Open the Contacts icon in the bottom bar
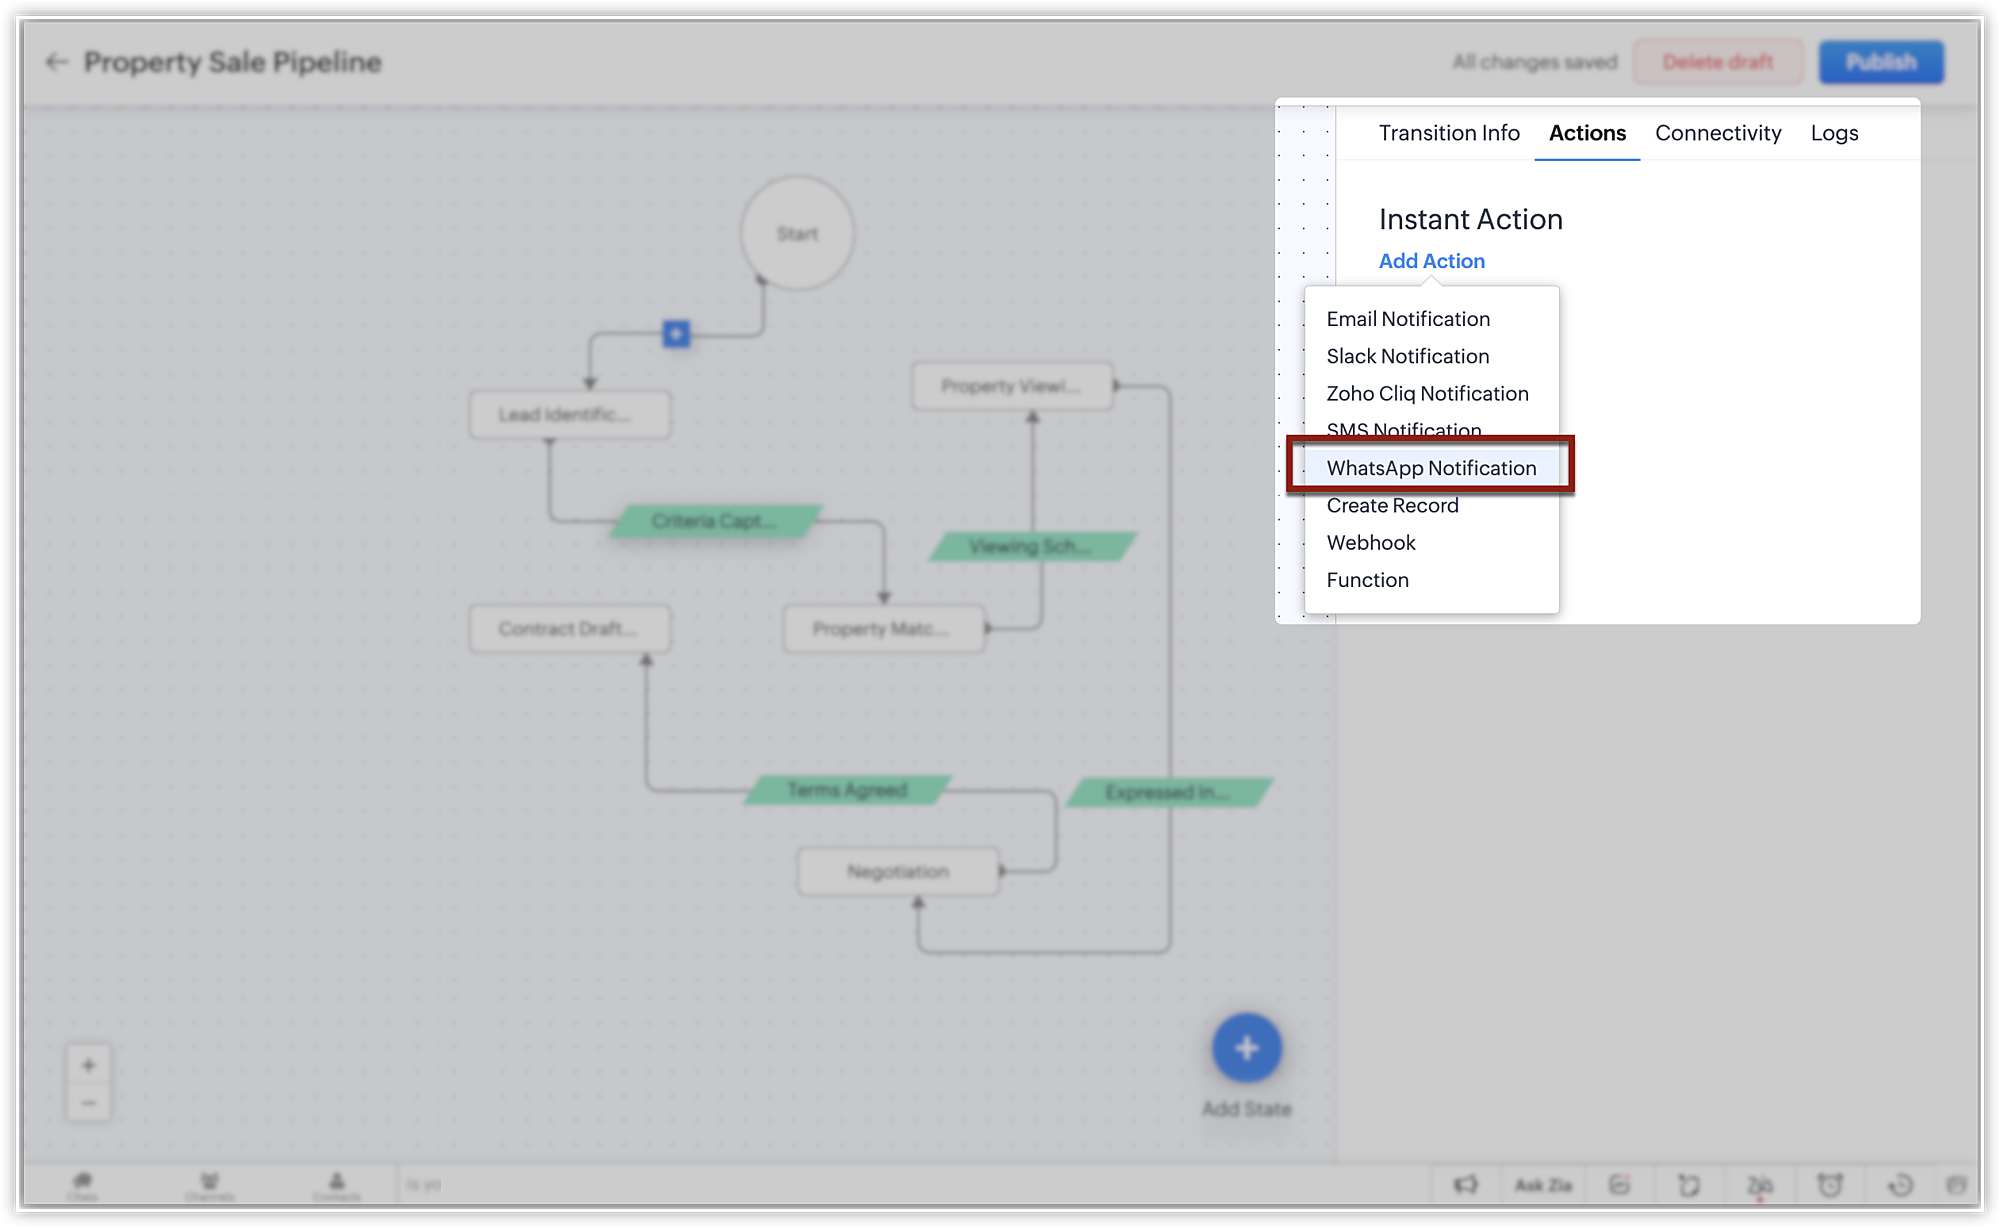The image size is (2000, 1228). (336, 1184)
